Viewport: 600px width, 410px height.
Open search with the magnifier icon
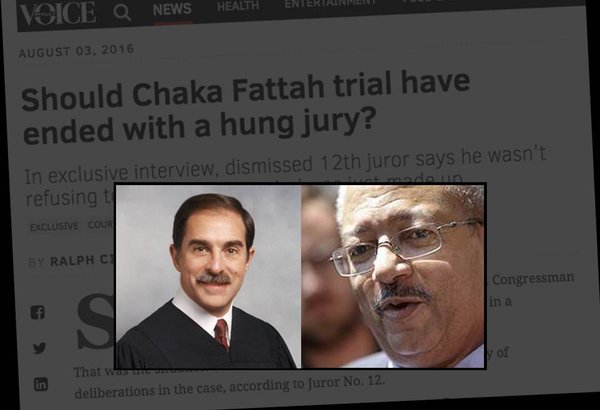click(x=122, y=13)
